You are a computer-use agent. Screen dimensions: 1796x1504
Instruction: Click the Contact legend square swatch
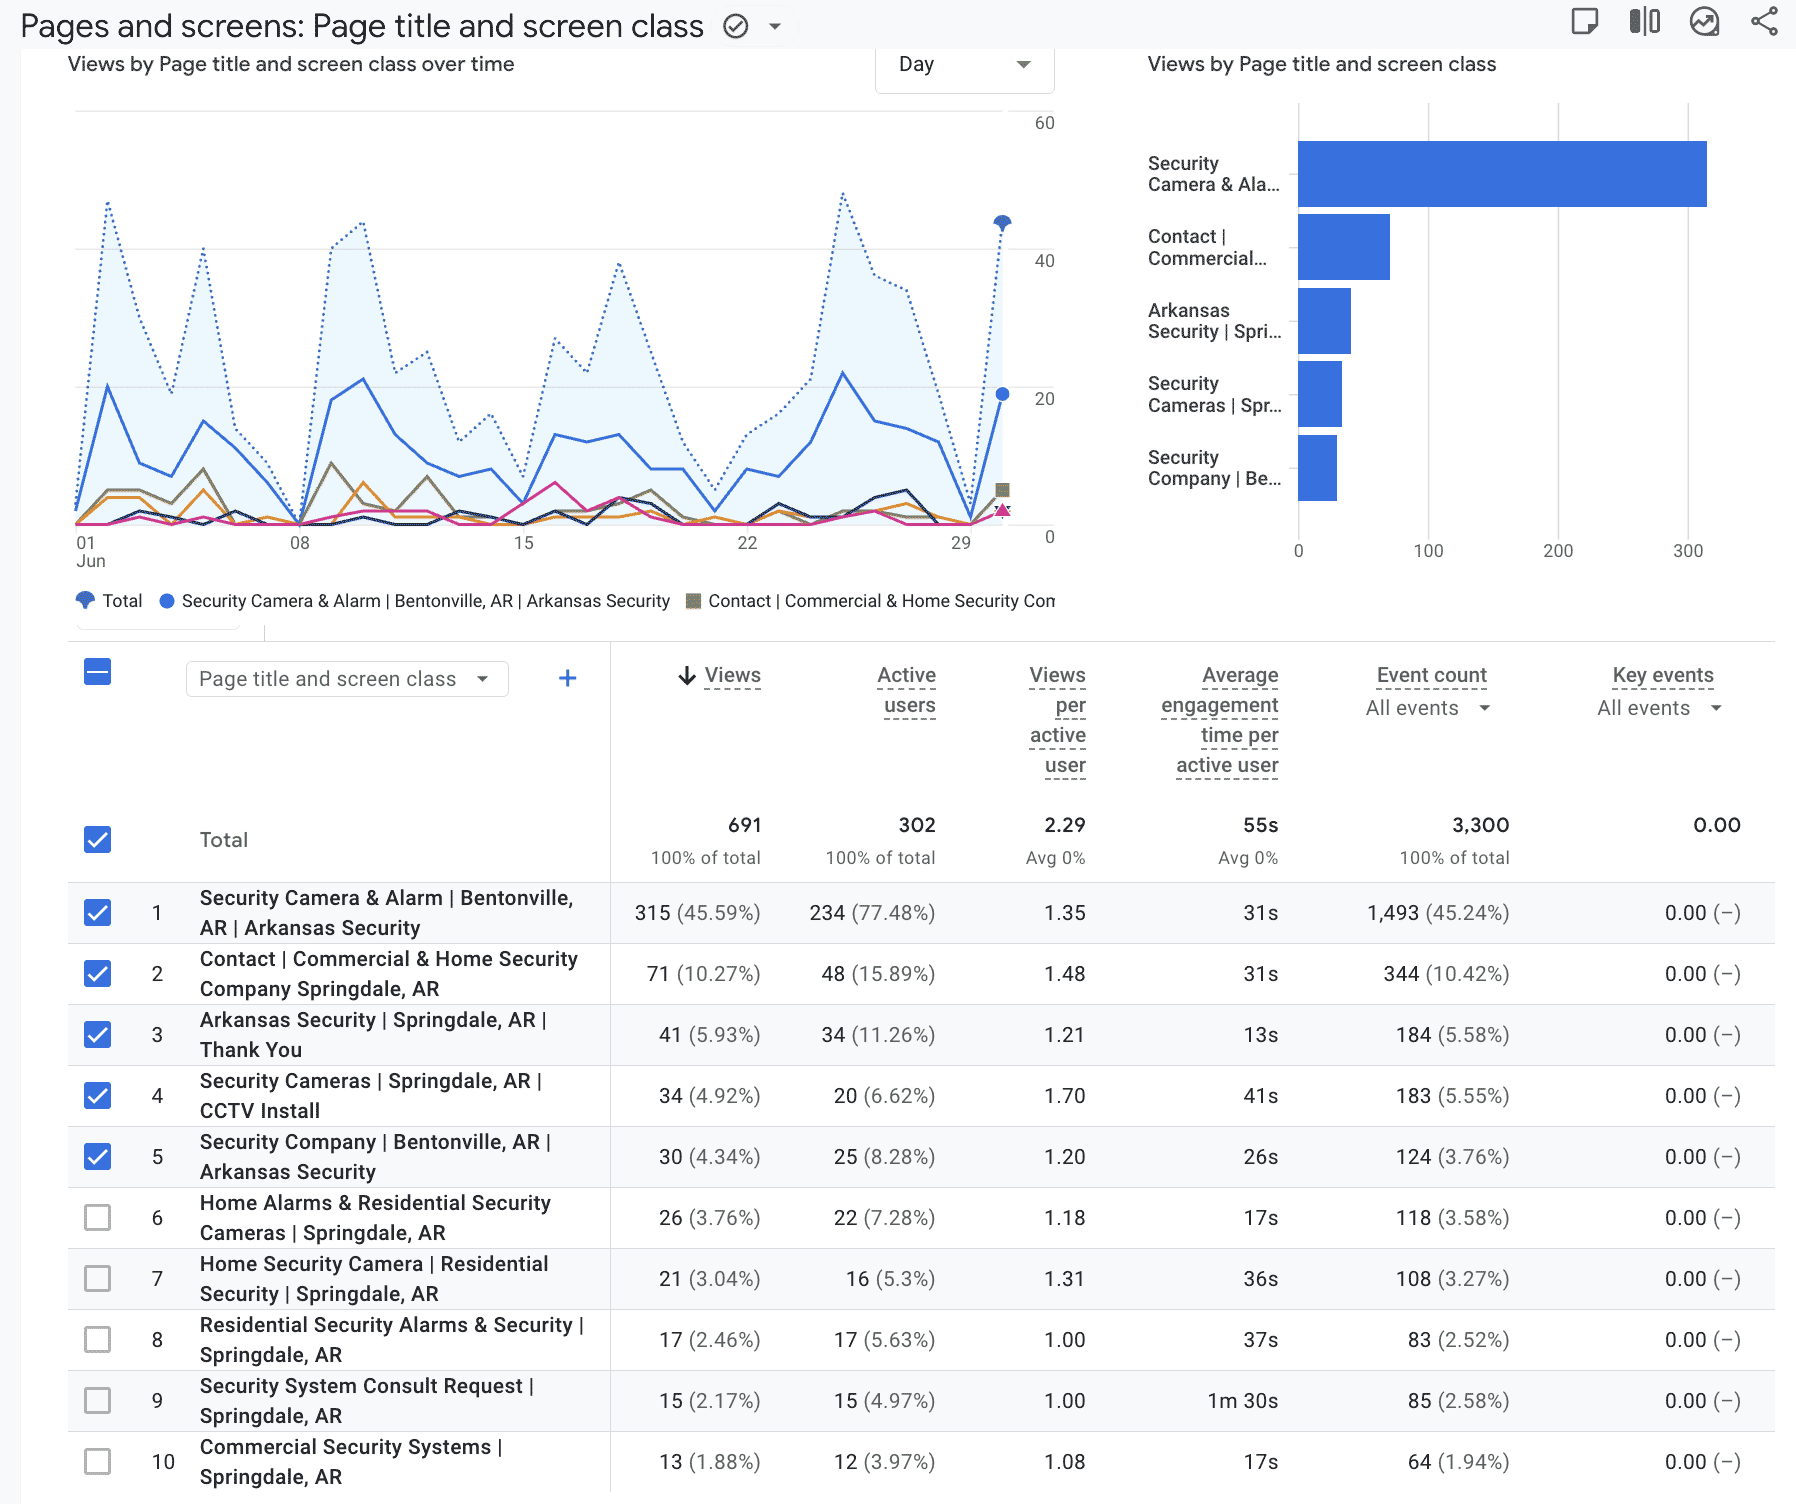[x=693, y=601]
